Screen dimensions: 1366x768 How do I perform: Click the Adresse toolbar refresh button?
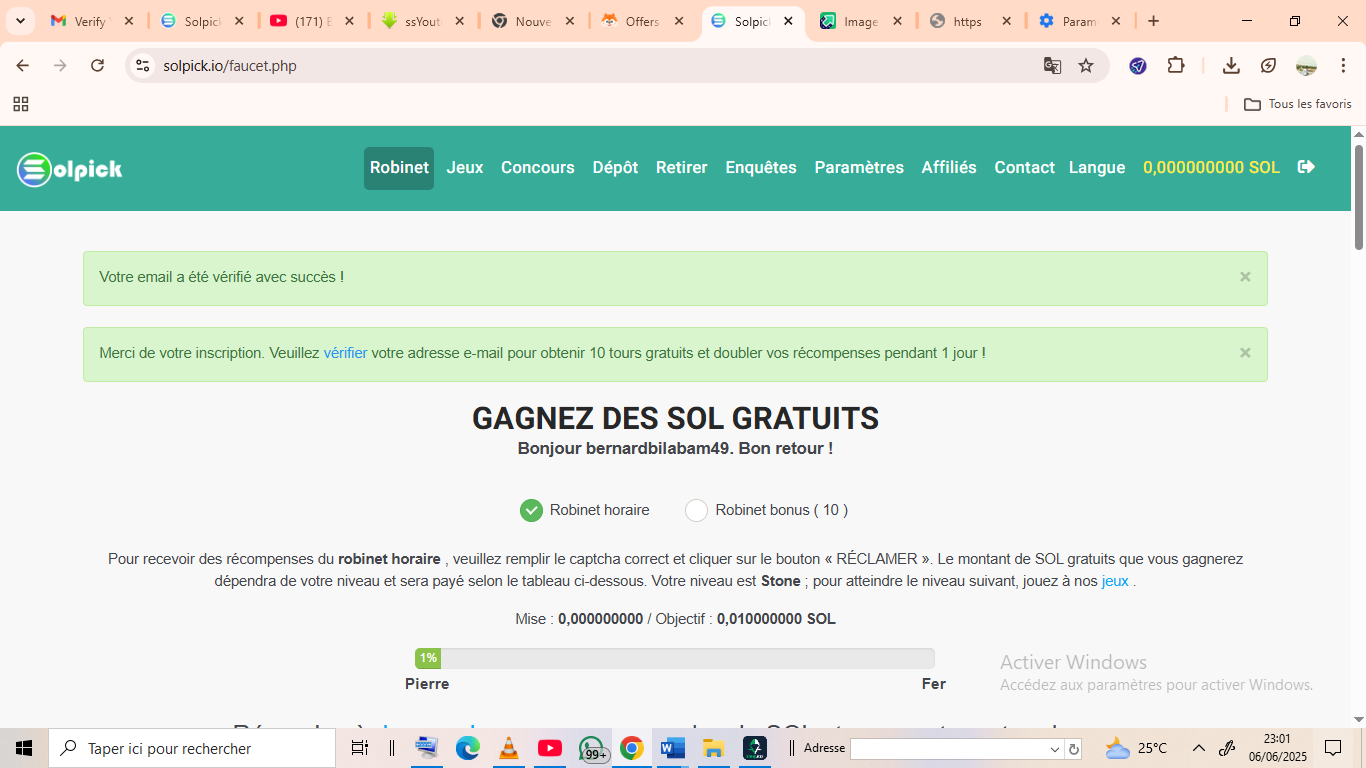point(1074,749)
